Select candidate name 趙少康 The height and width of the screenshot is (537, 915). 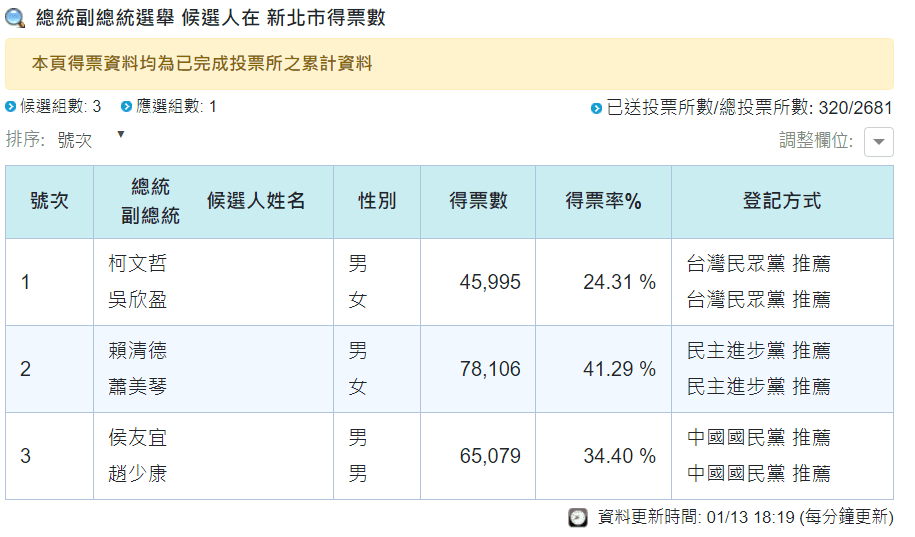[138, 474]
